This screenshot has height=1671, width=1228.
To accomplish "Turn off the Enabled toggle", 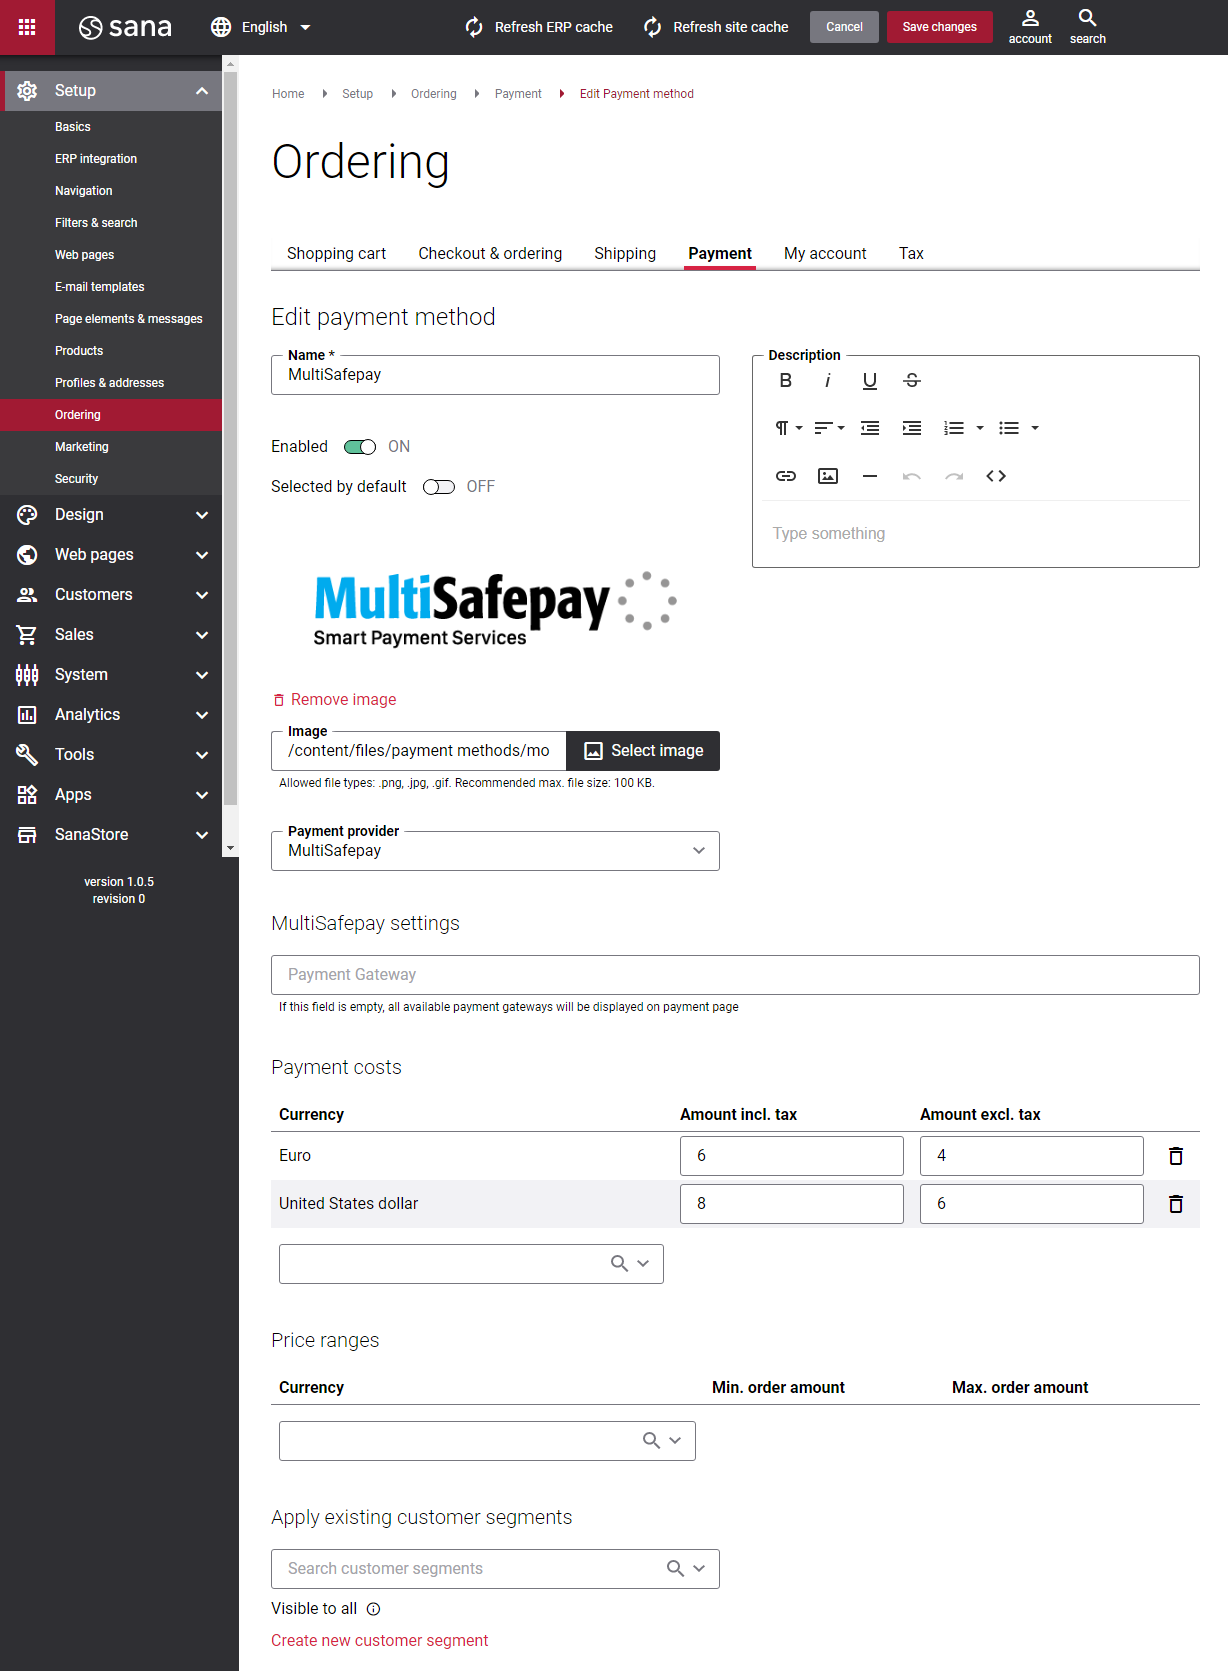I will (x=360, y=447).
